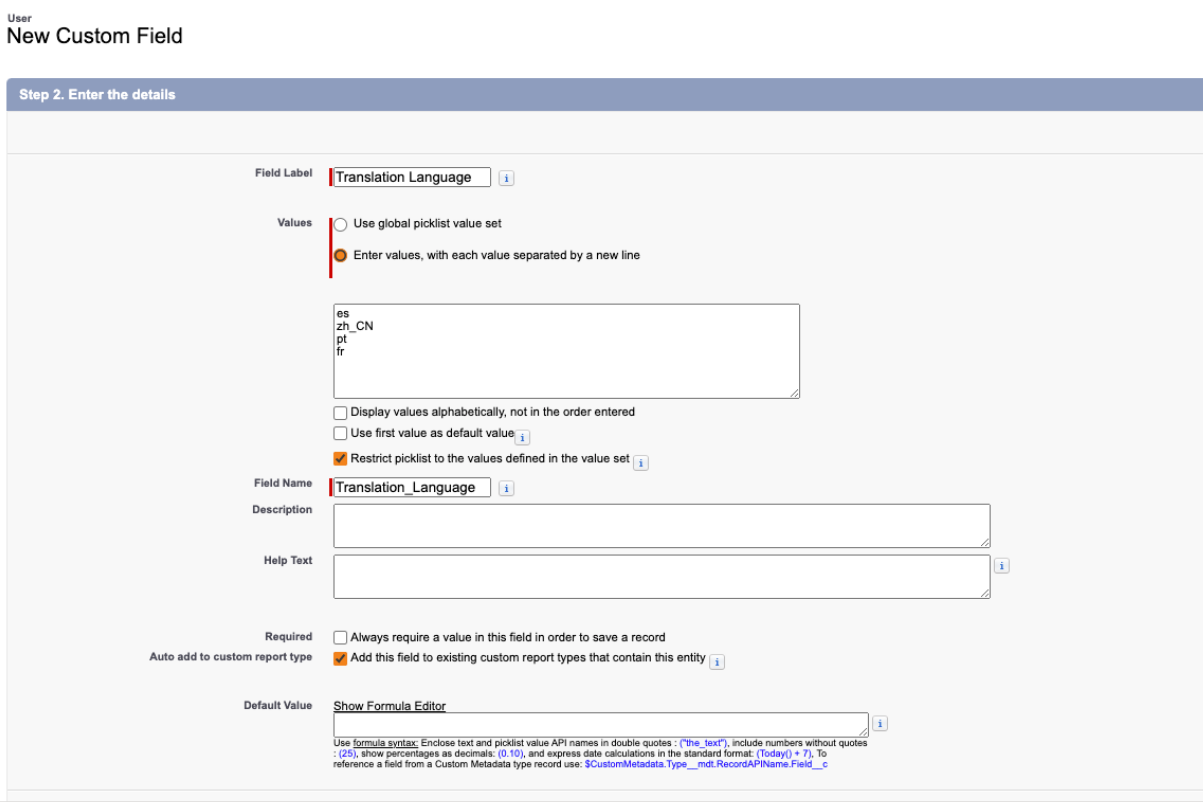The image size is (1203, 802).
Task: Uncheck Restrict picklist to defined values
Action: point(340,459)
